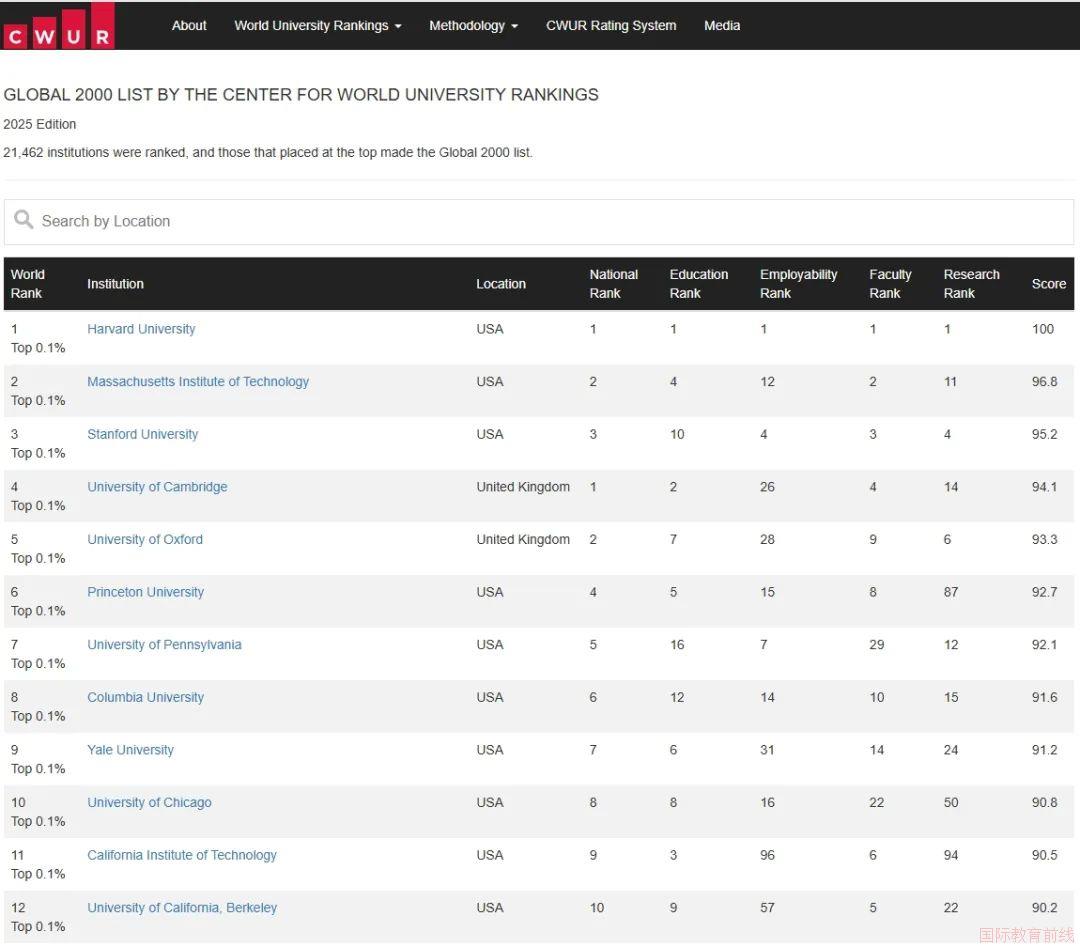Viewport: 1080px width, 947px height.
Task: Click Princeton's score of 92.7
Action: [1044, 592]
